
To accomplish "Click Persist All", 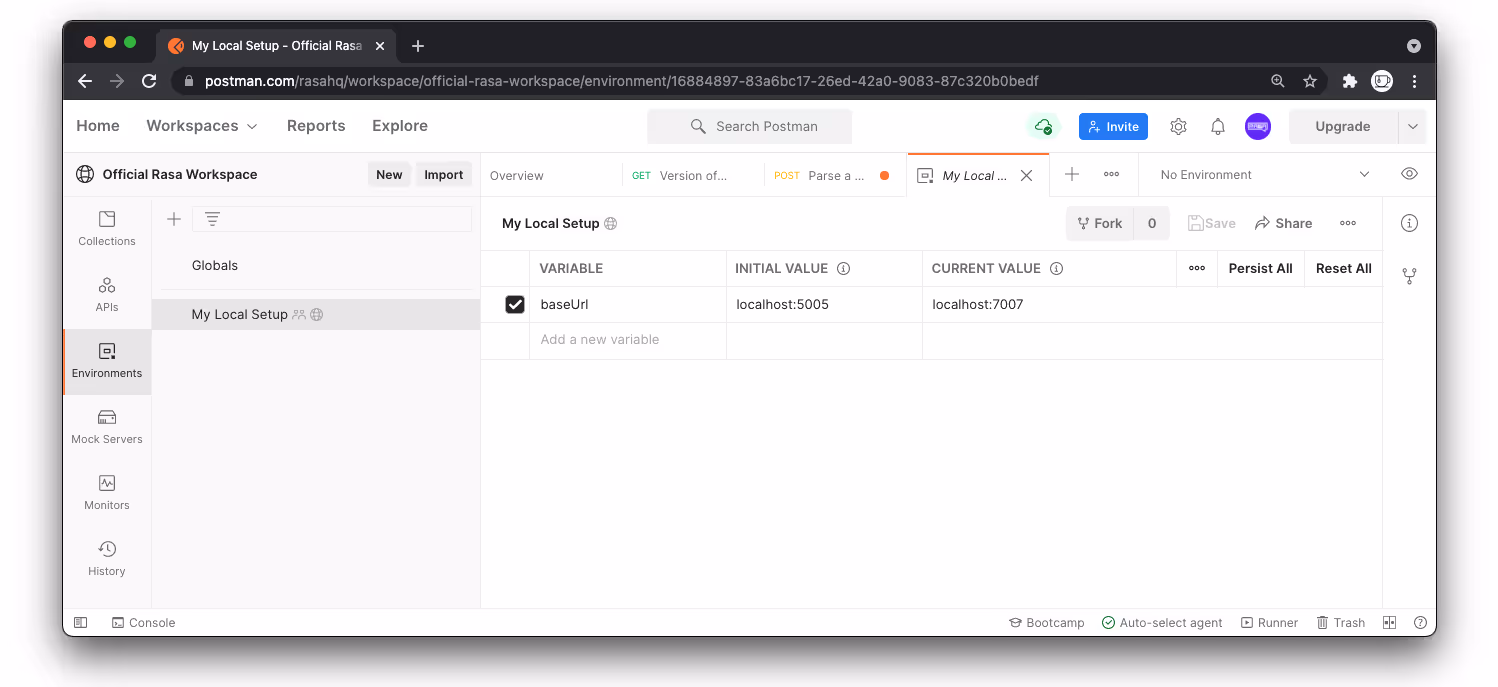I will pos(1260,268).
